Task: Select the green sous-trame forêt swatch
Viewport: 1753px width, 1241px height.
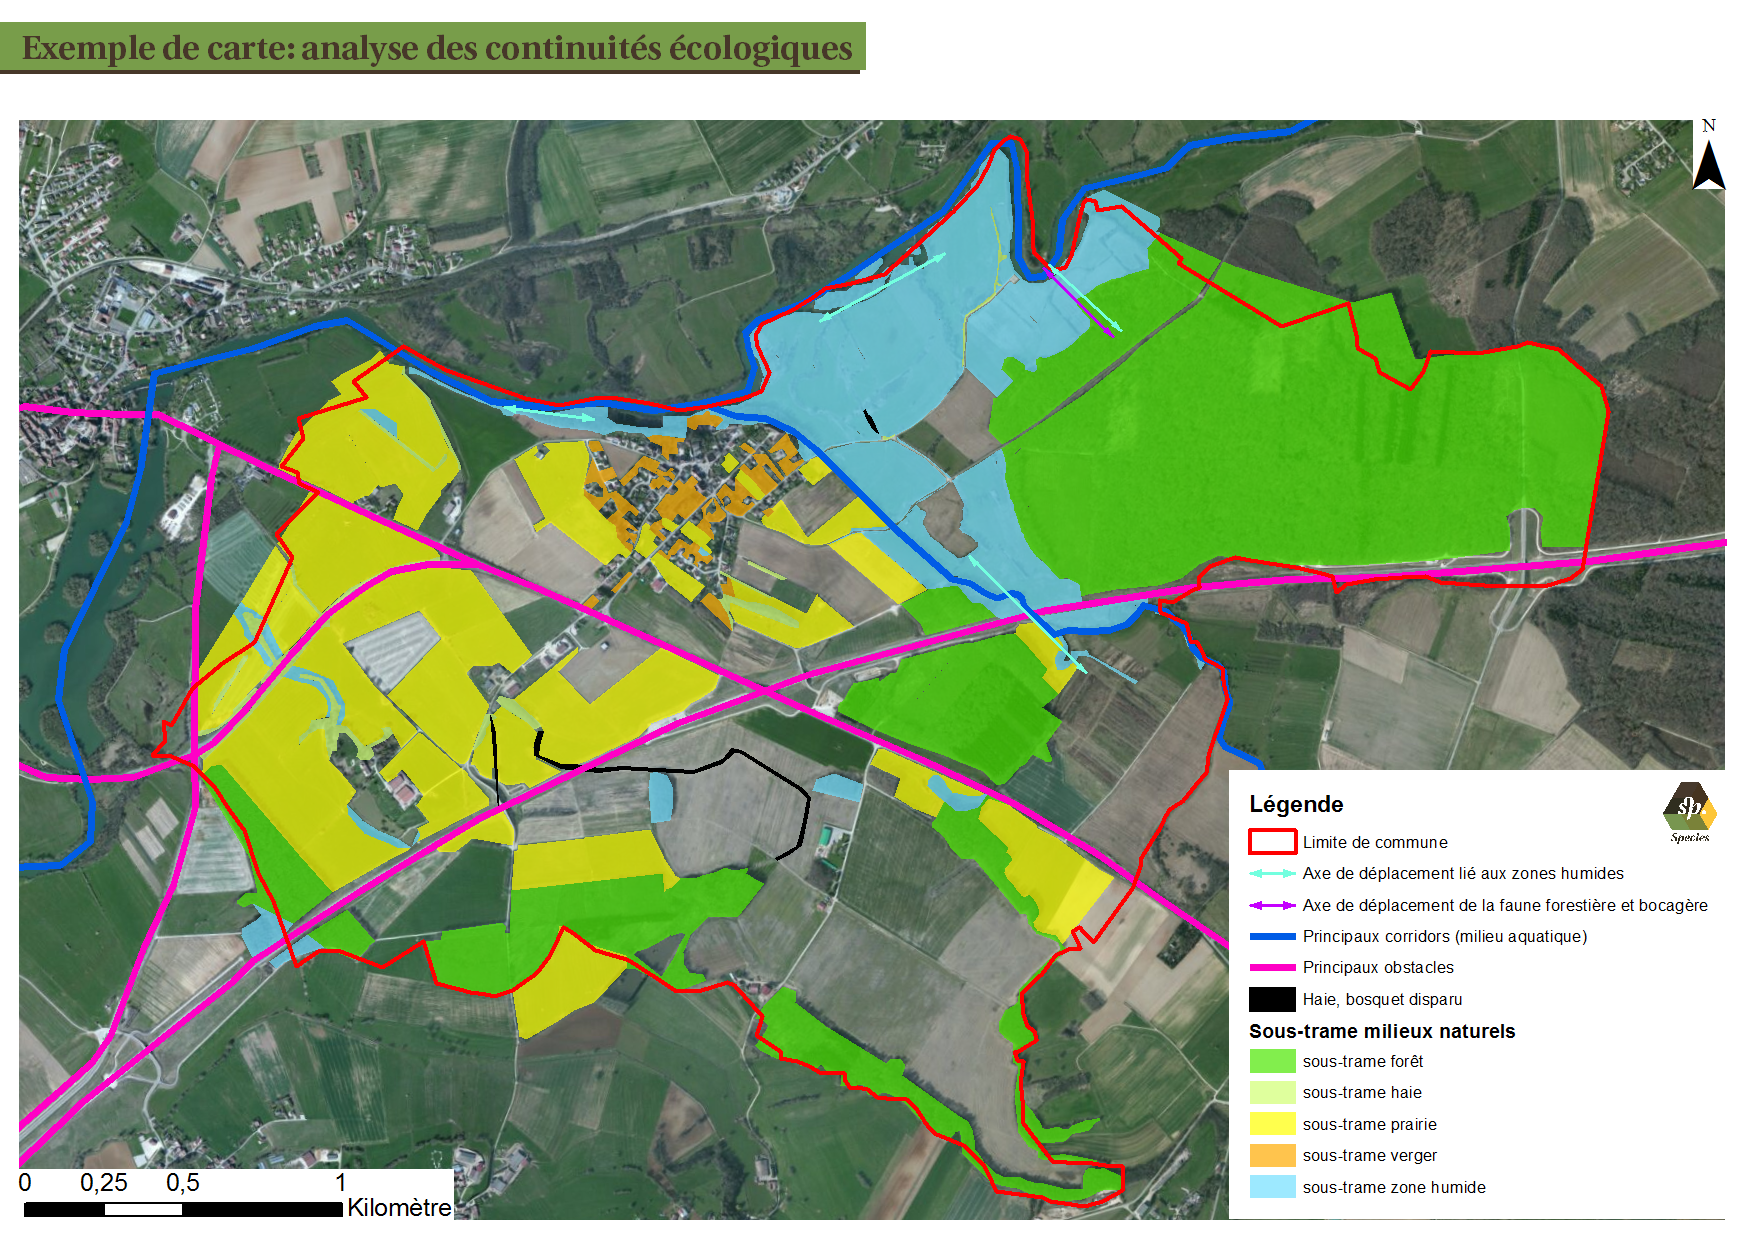Action: (x=1272, y=1061)
